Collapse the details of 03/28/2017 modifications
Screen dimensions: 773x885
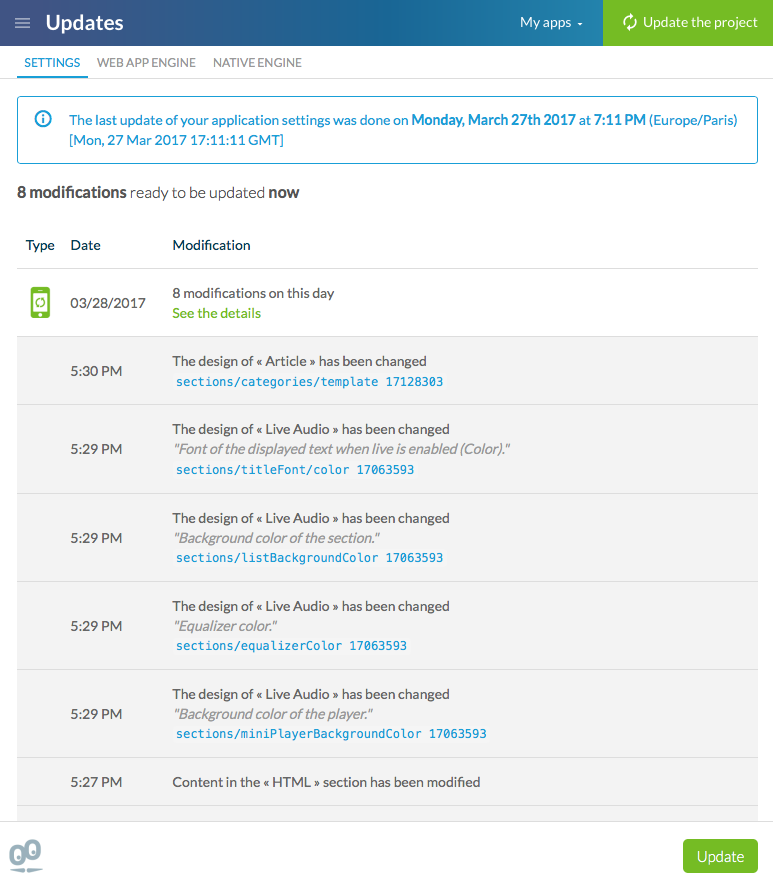pos(216,313)
